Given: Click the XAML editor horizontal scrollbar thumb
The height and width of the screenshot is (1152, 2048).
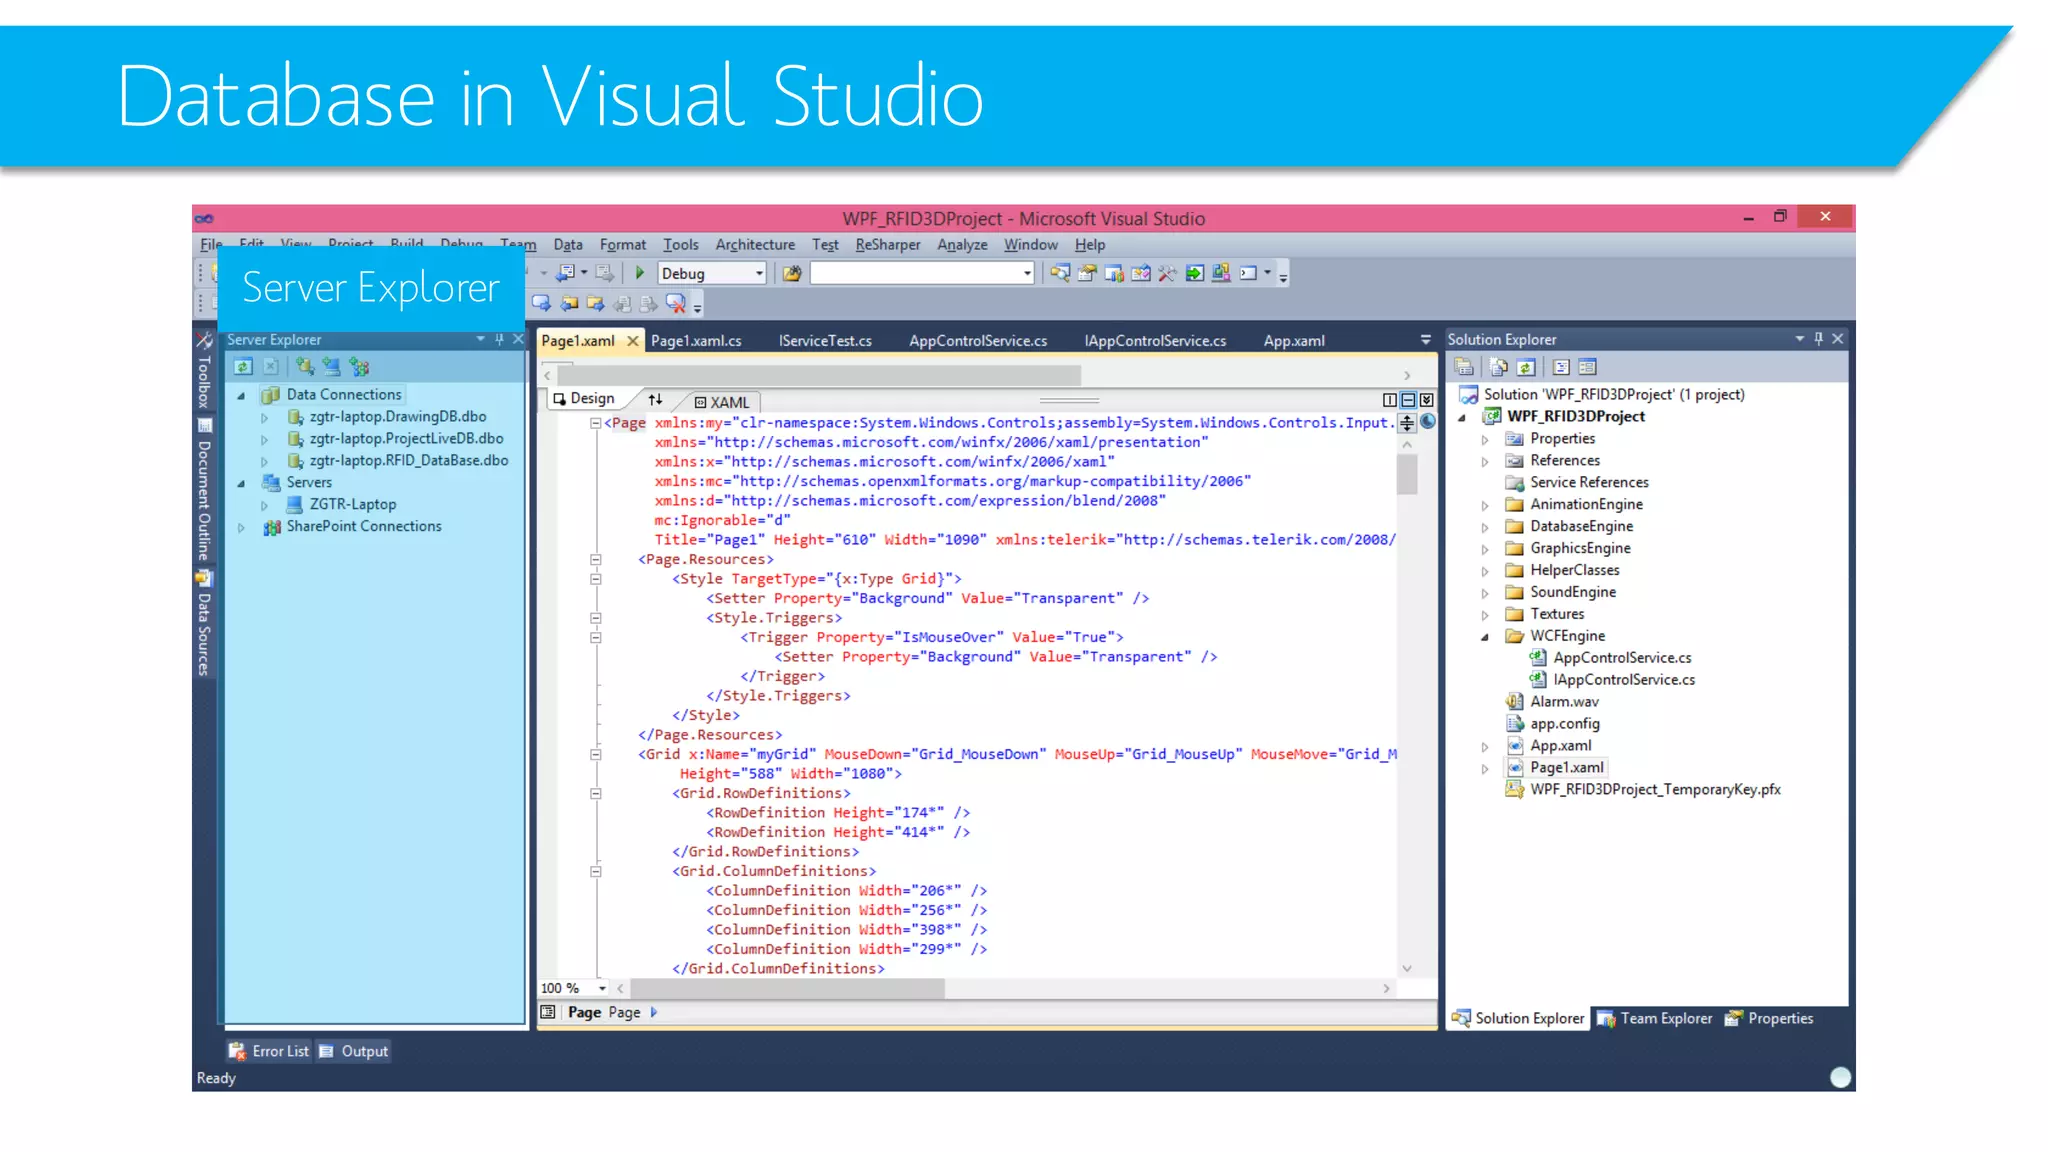Looking at the screenshot, I should pos(787,988).
